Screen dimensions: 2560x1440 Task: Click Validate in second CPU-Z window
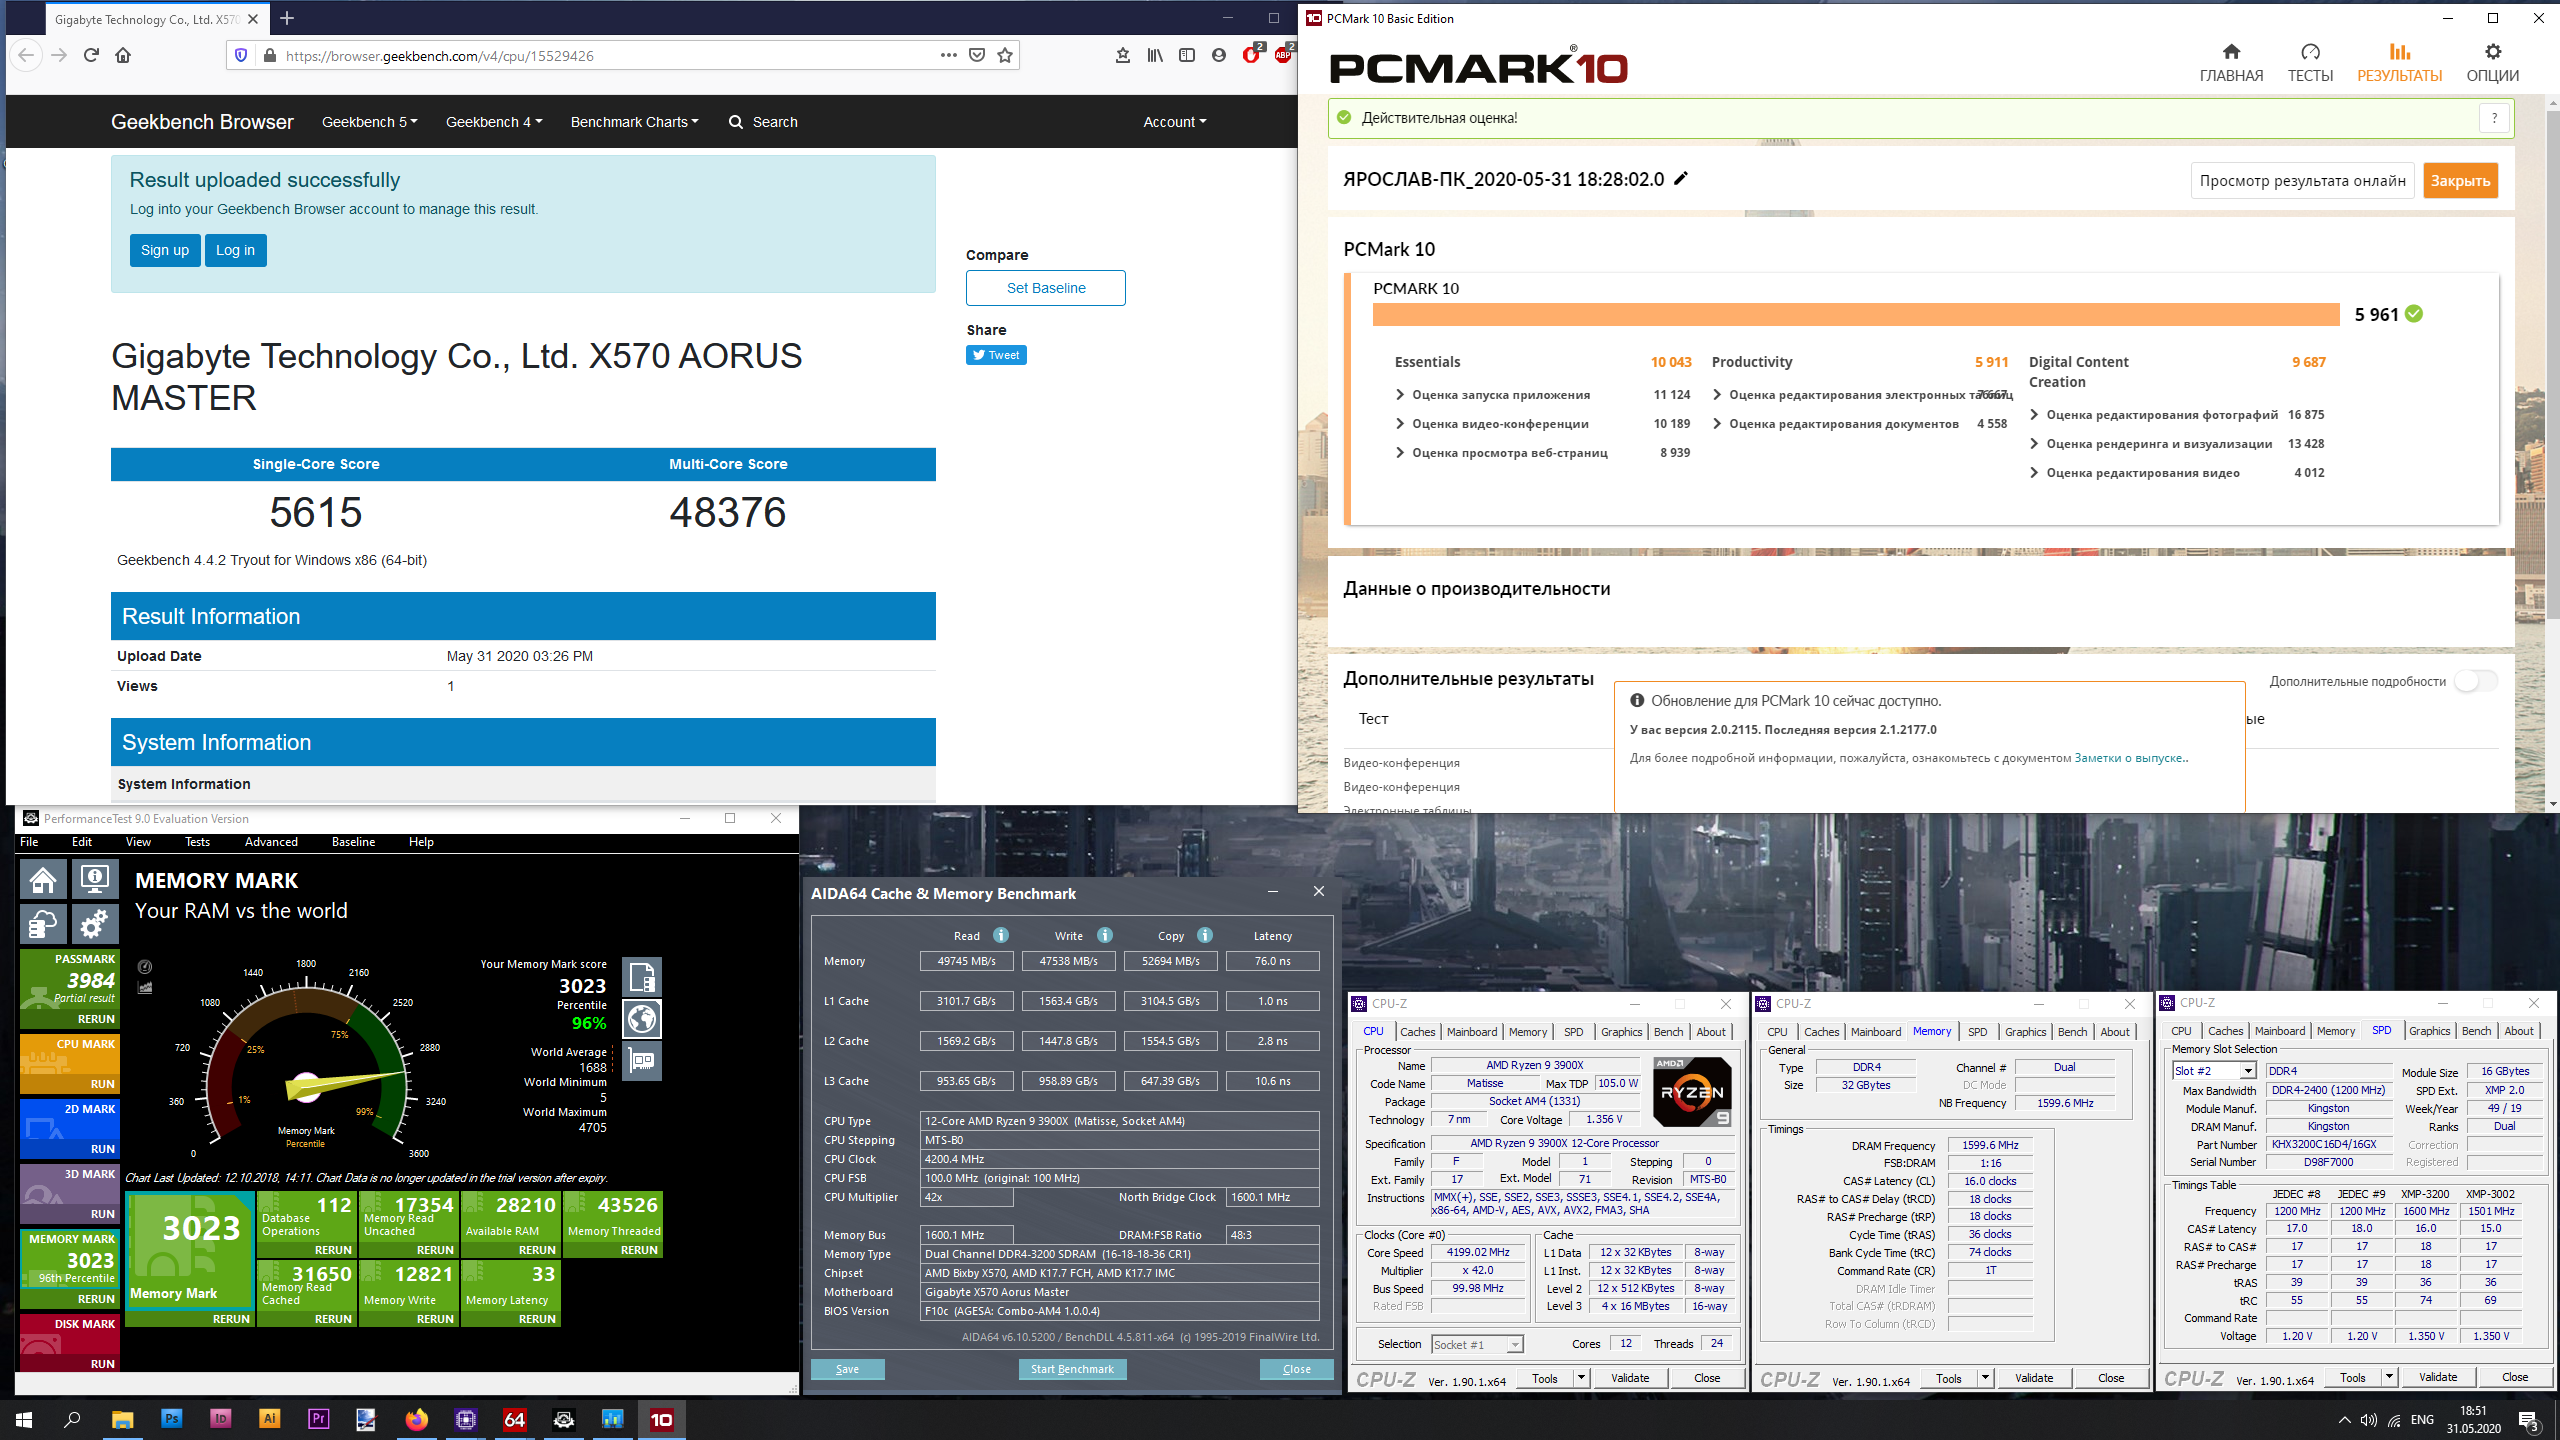[x=2034, y=1378]
